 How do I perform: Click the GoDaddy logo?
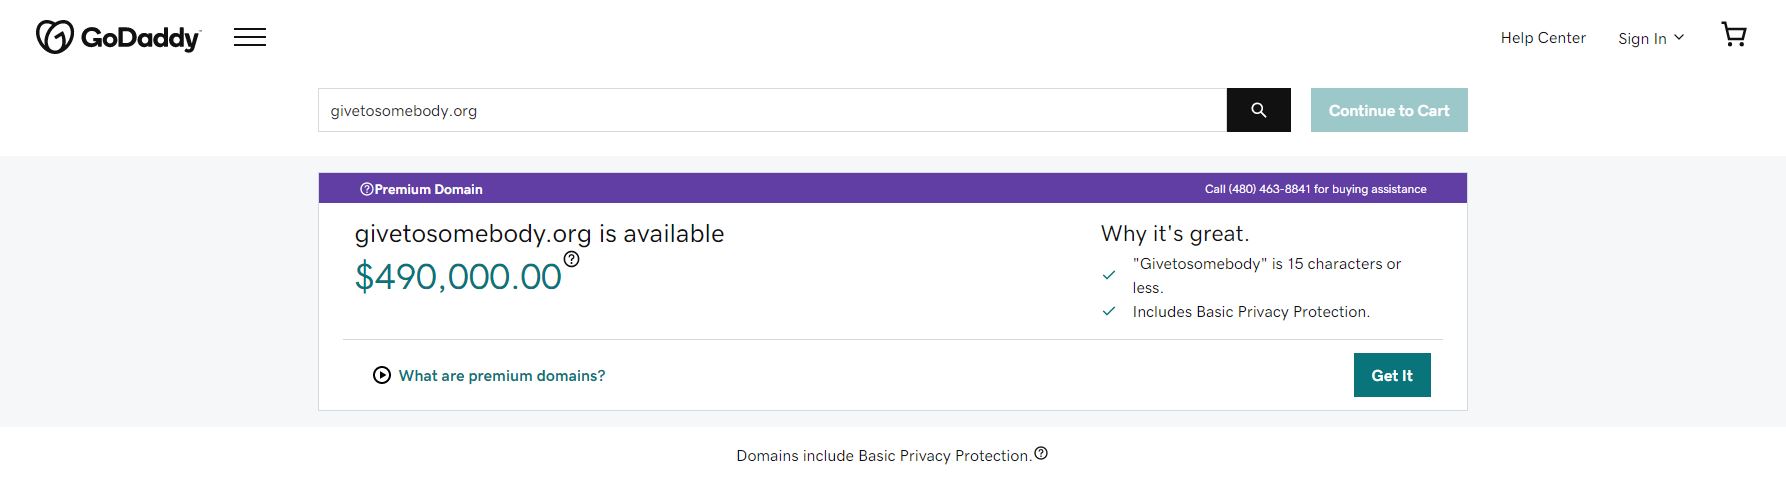(118, 37)
